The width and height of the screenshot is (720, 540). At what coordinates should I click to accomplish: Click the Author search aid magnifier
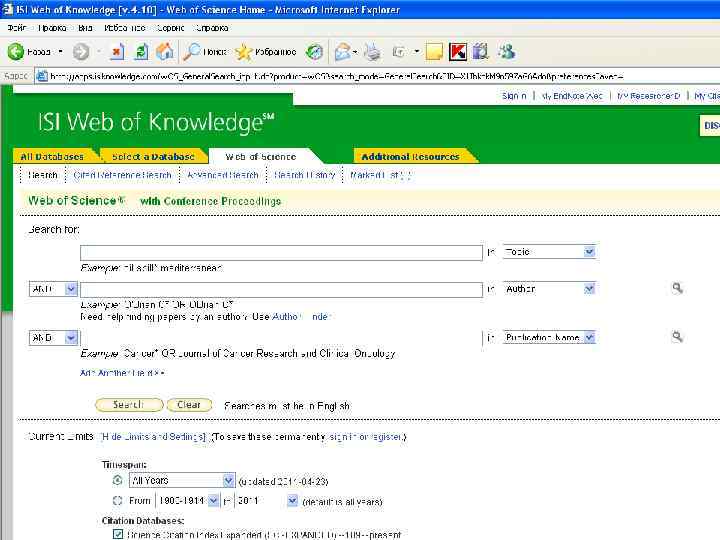pyautogui.click(x=677, y=288)
